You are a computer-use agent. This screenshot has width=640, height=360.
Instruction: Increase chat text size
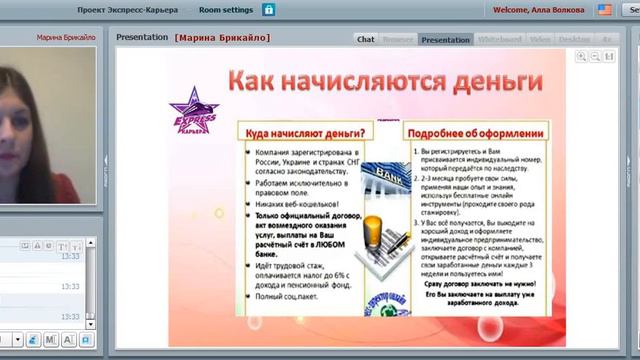point(62,247)
